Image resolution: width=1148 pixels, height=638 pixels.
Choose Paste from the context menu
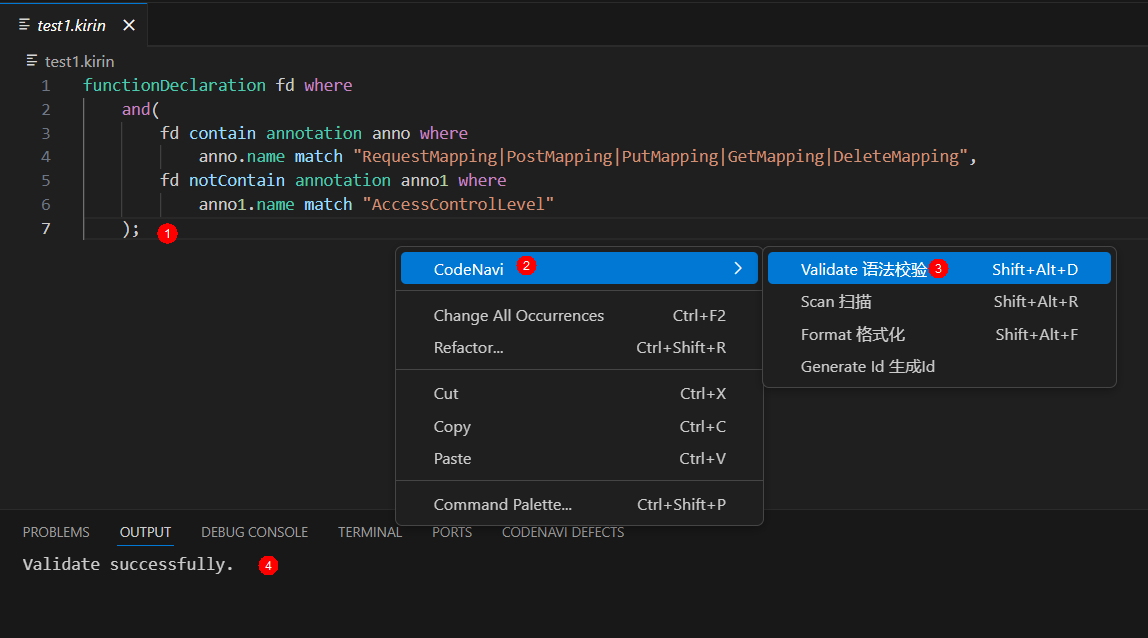[452, 459]
